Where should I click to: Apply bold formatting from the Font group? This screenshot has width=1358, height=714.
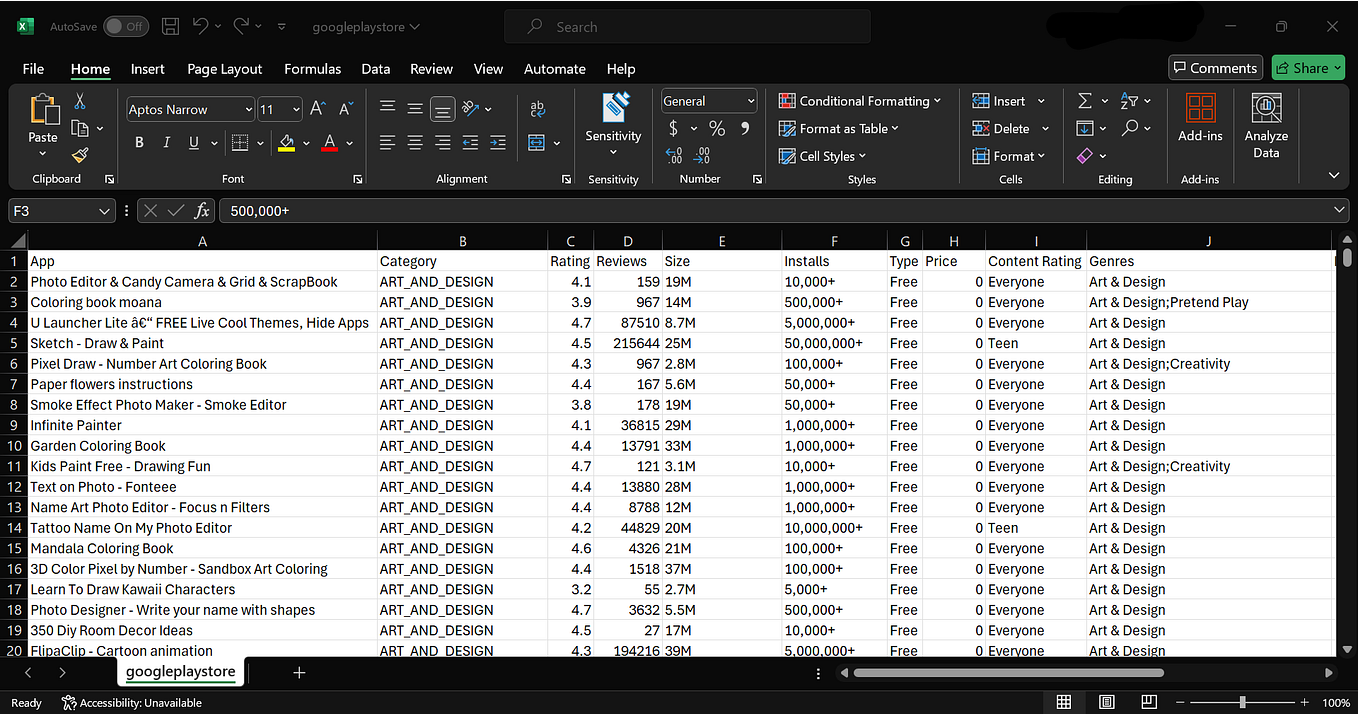139,142
